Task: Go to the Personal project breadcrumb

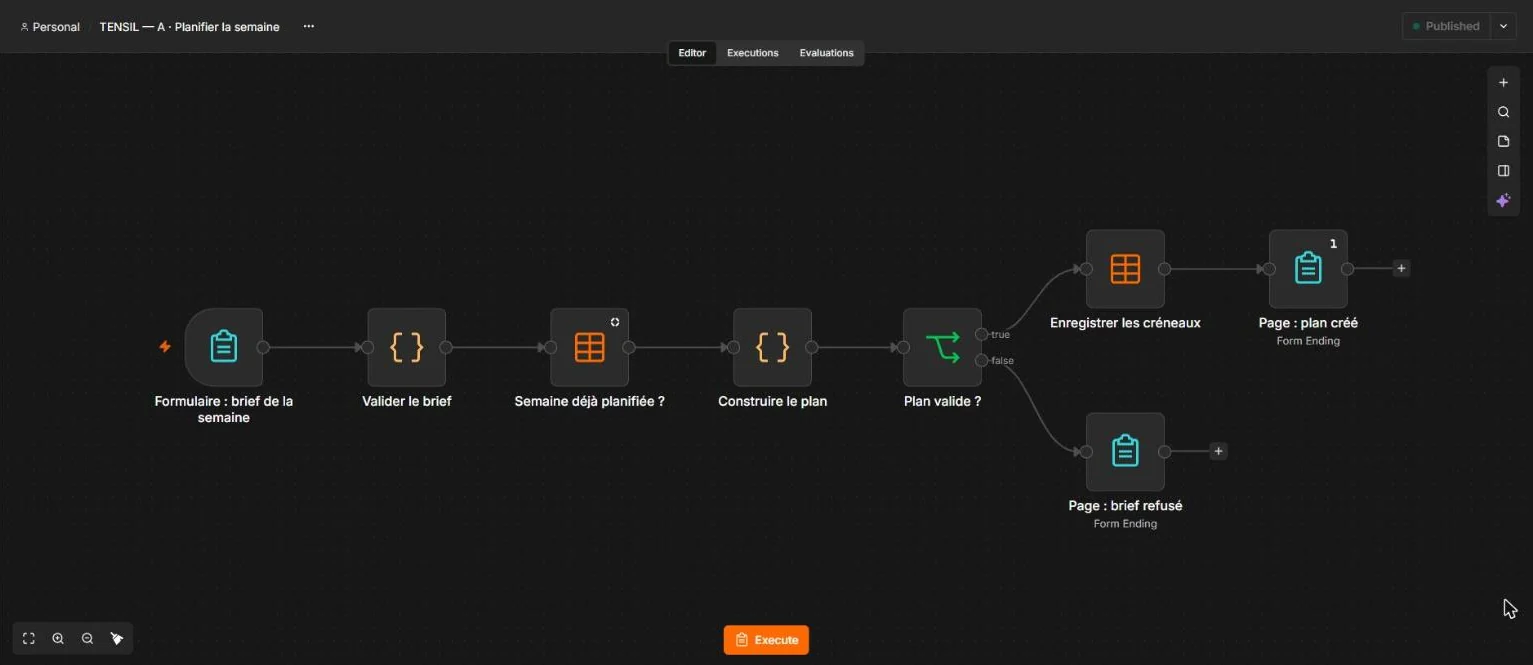Action: (x=50, y=27)
